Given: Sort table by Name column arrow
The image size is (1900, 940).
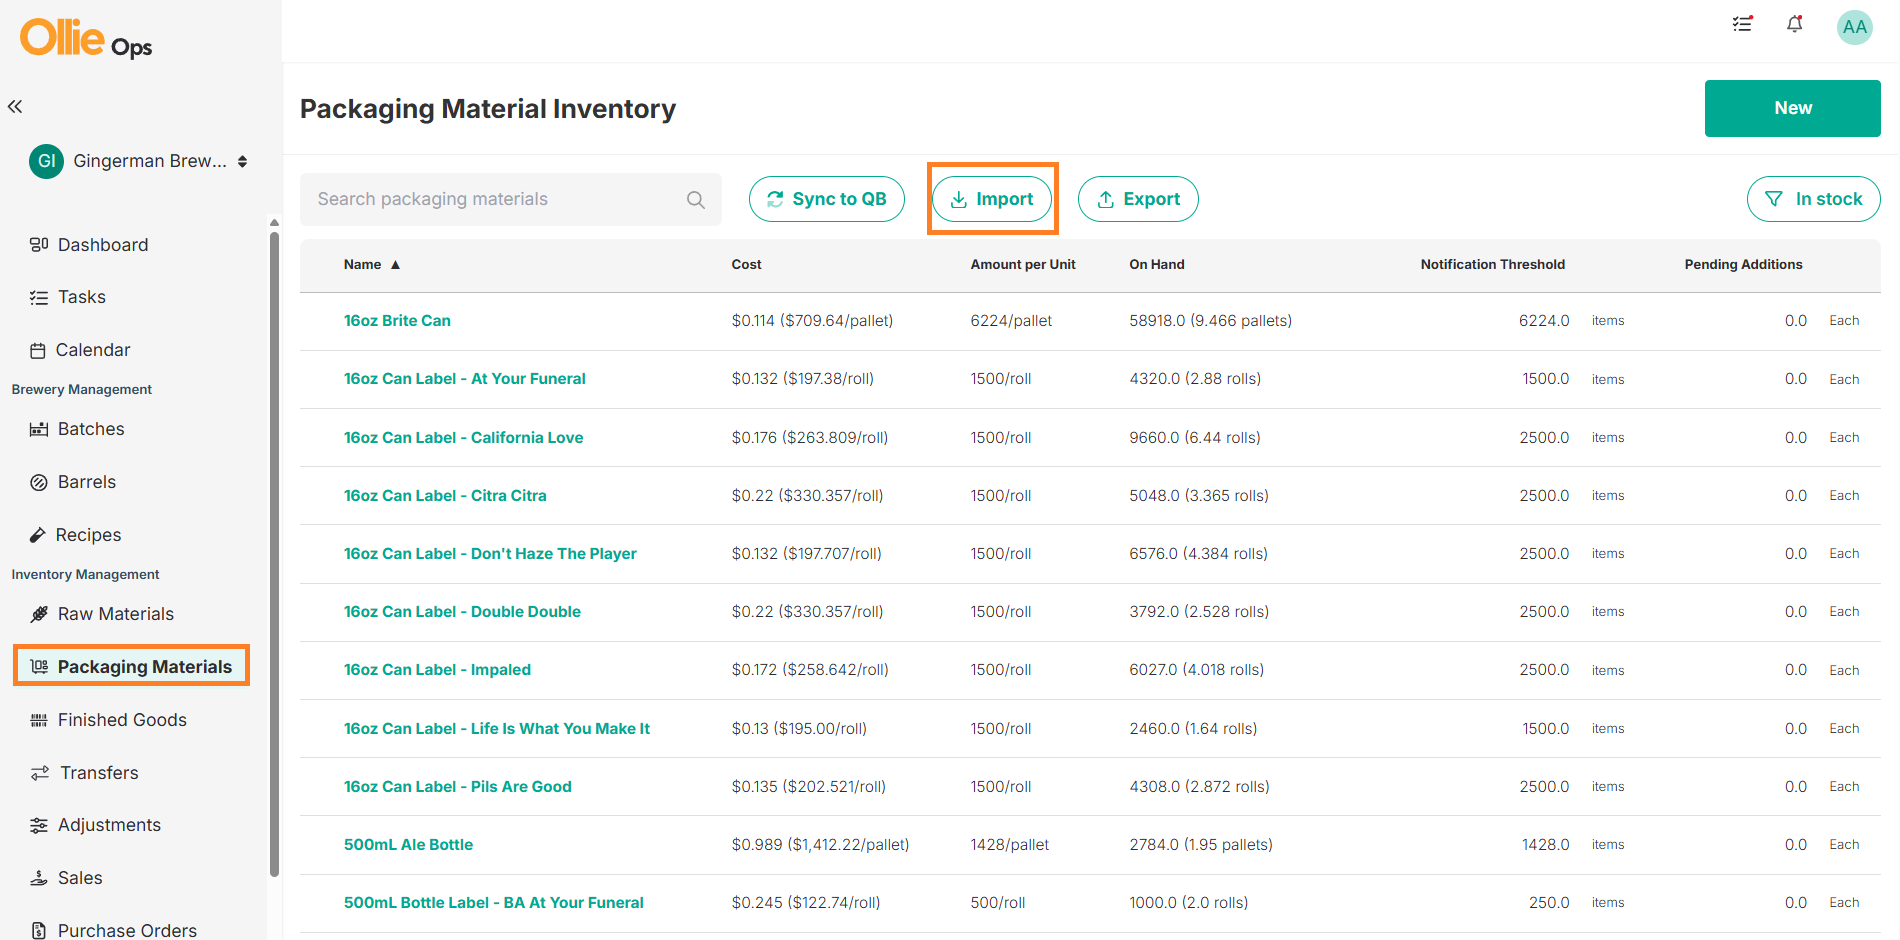Looking at the screenshot, I should [395, 265].
